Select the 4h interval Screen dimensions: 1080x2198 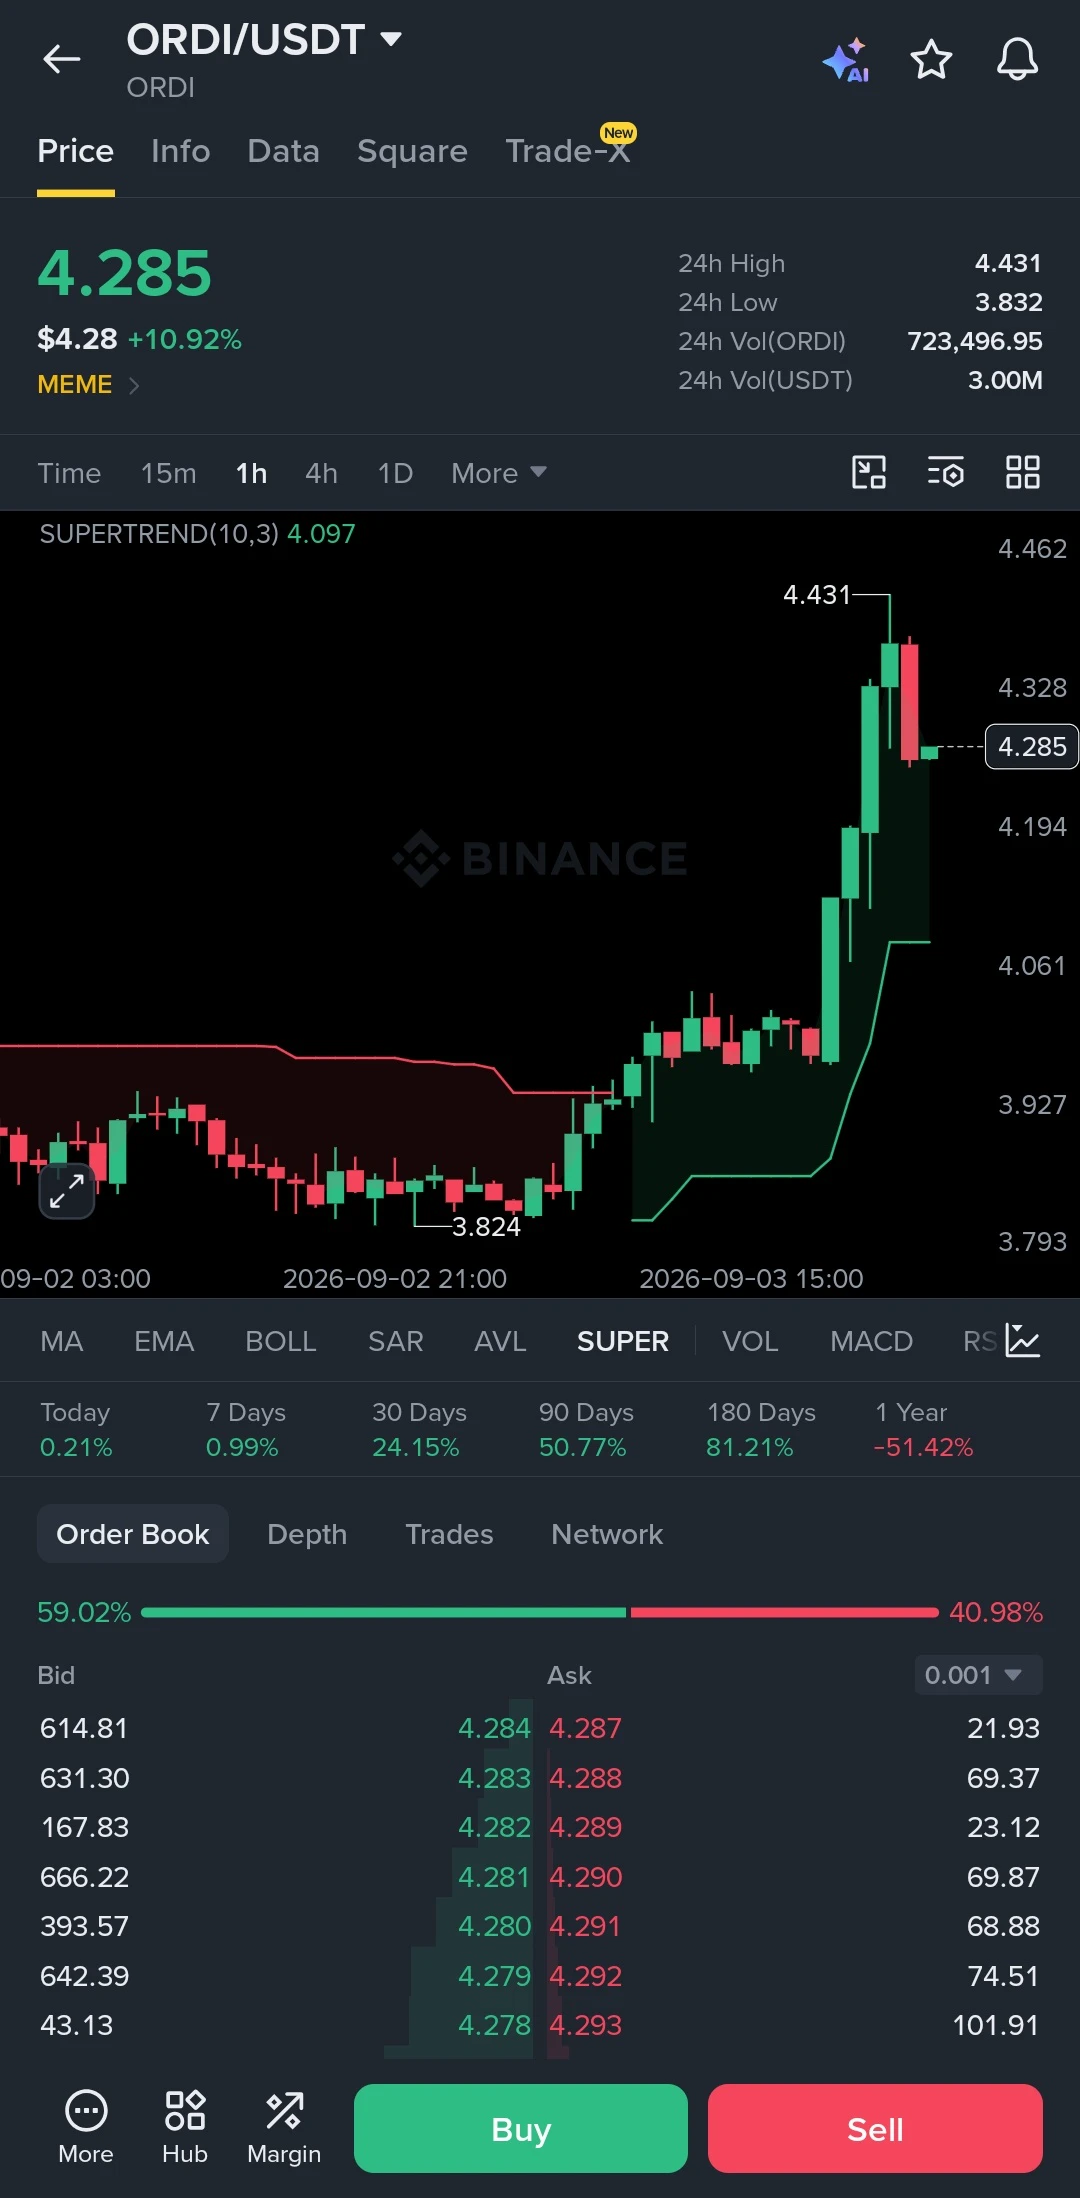[x=321, y=473]
